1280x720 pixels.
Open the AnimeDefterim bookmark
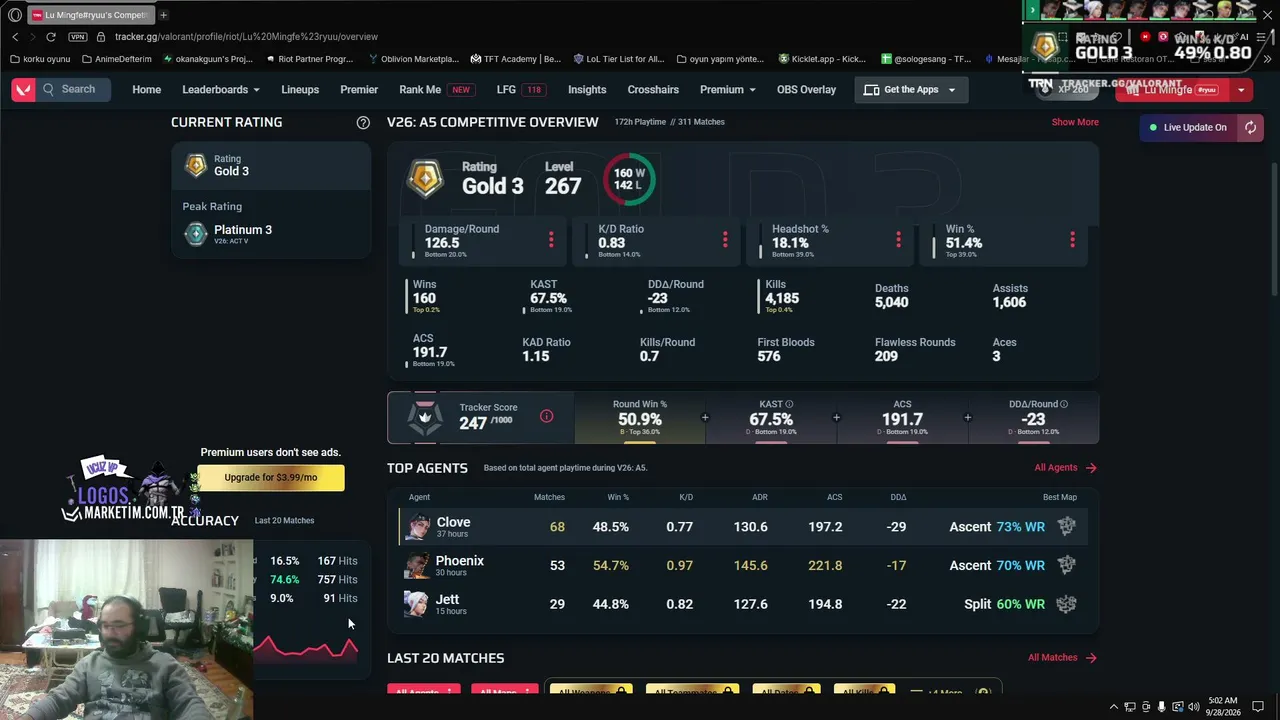pos(116,59)
